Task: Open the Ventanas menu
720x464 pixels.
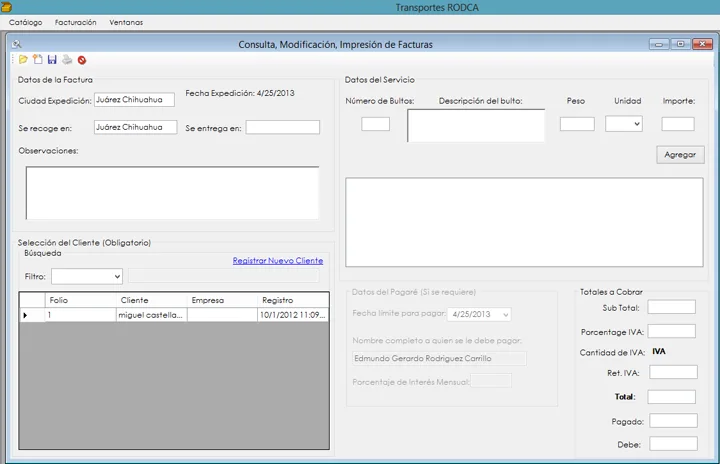Action: click(126, 22)
